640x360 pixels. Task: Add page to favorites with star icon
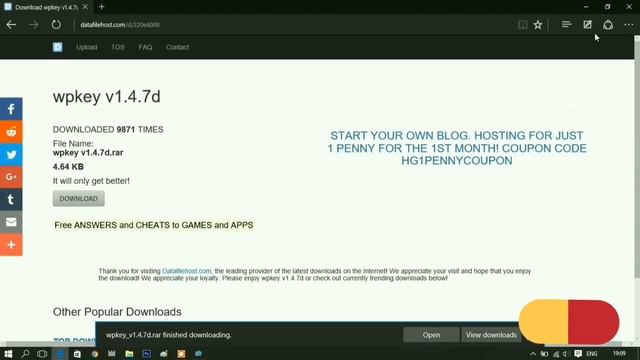click(538, 25)
